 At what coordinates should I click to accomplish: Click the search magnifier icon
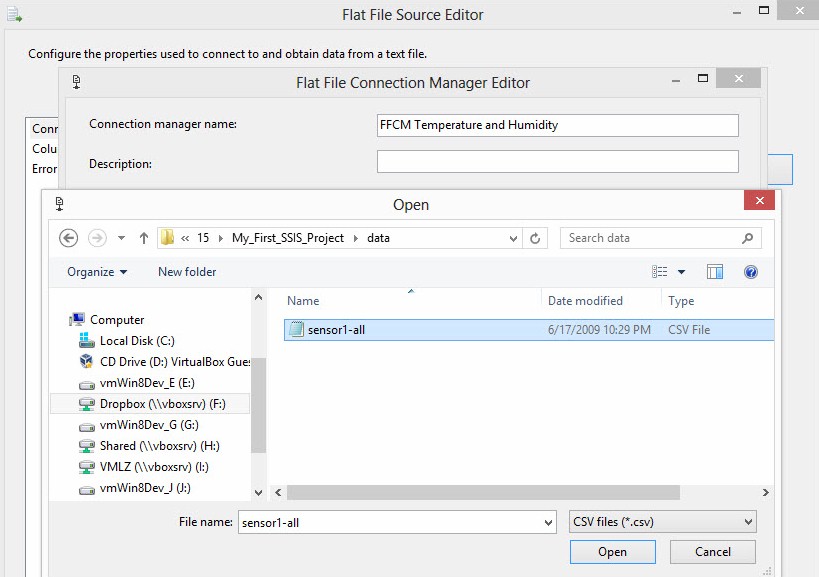coord(748,238)
